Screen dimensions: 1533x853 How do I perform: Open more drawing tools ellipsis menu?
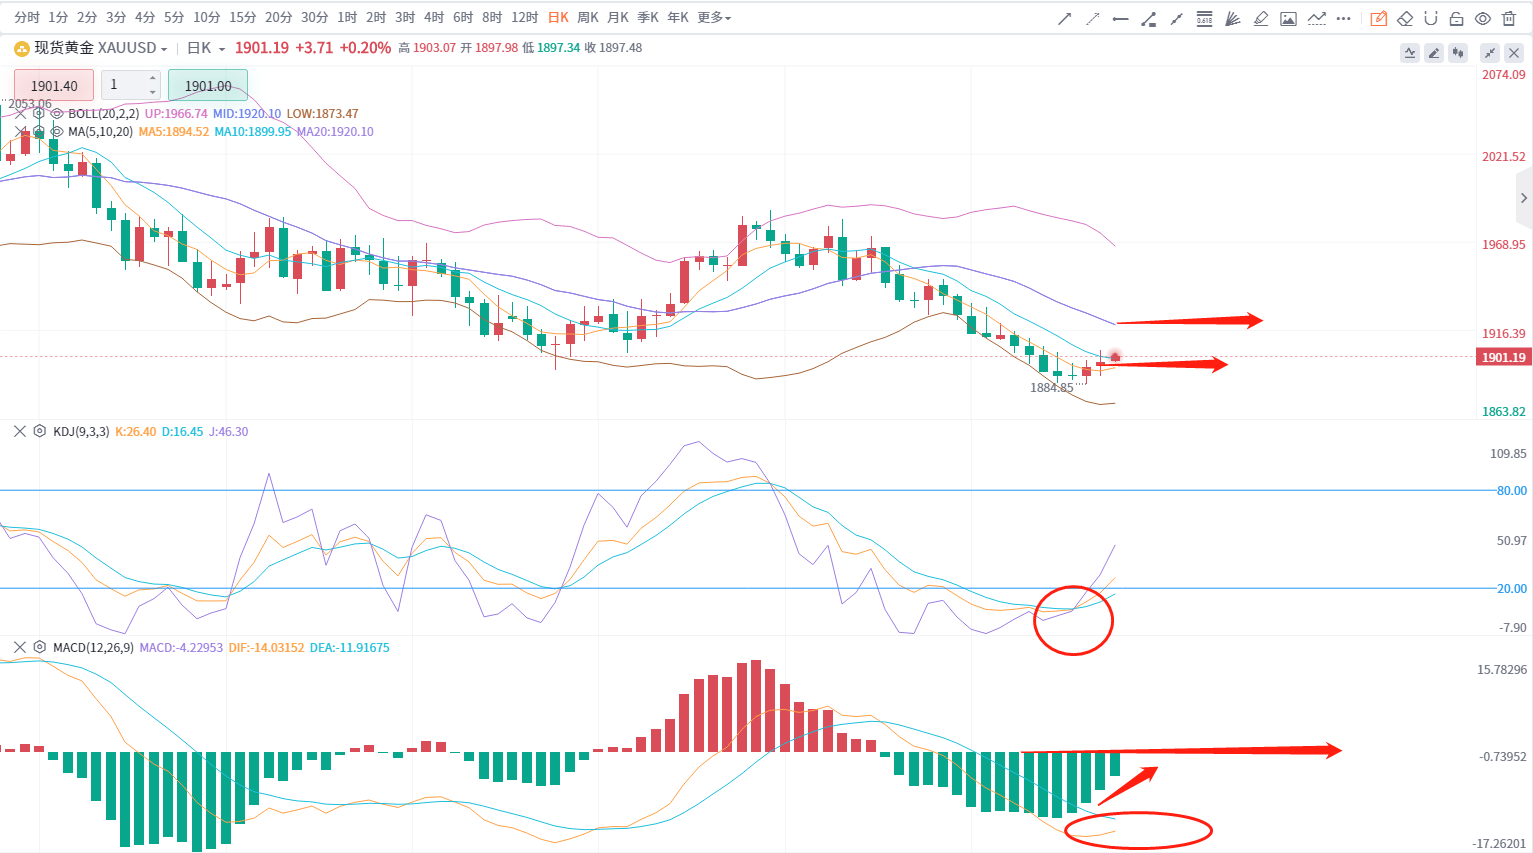(1344, 18)
